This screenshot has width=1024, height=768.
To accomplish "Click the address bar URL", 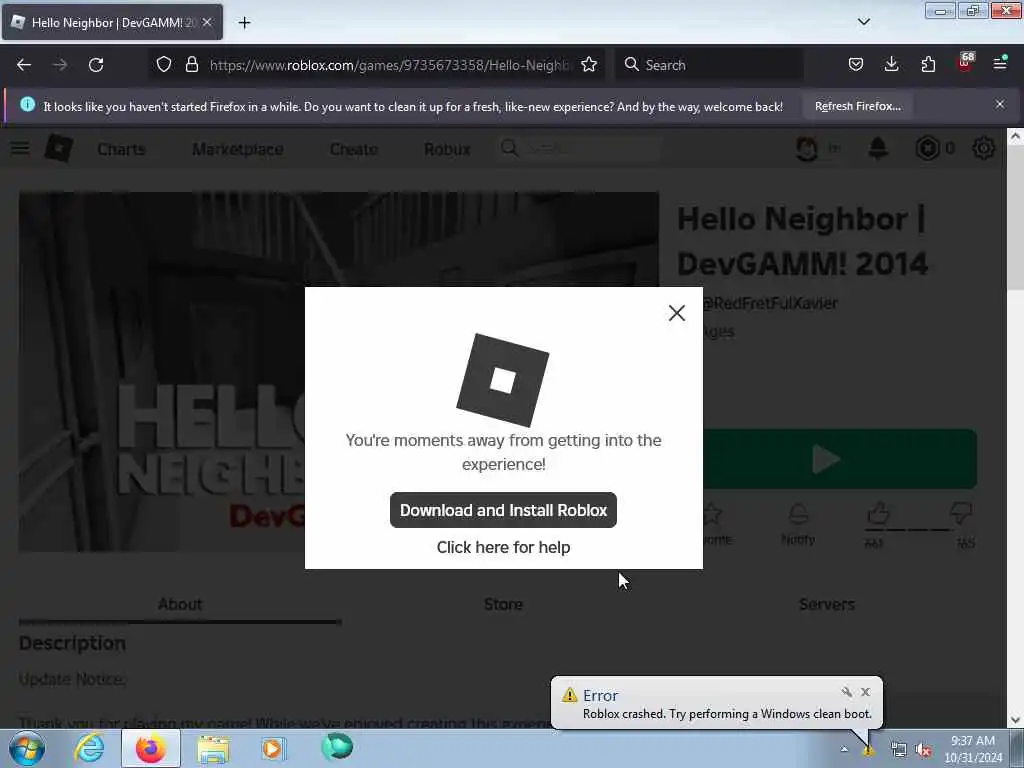I will [x=389, y=65].
